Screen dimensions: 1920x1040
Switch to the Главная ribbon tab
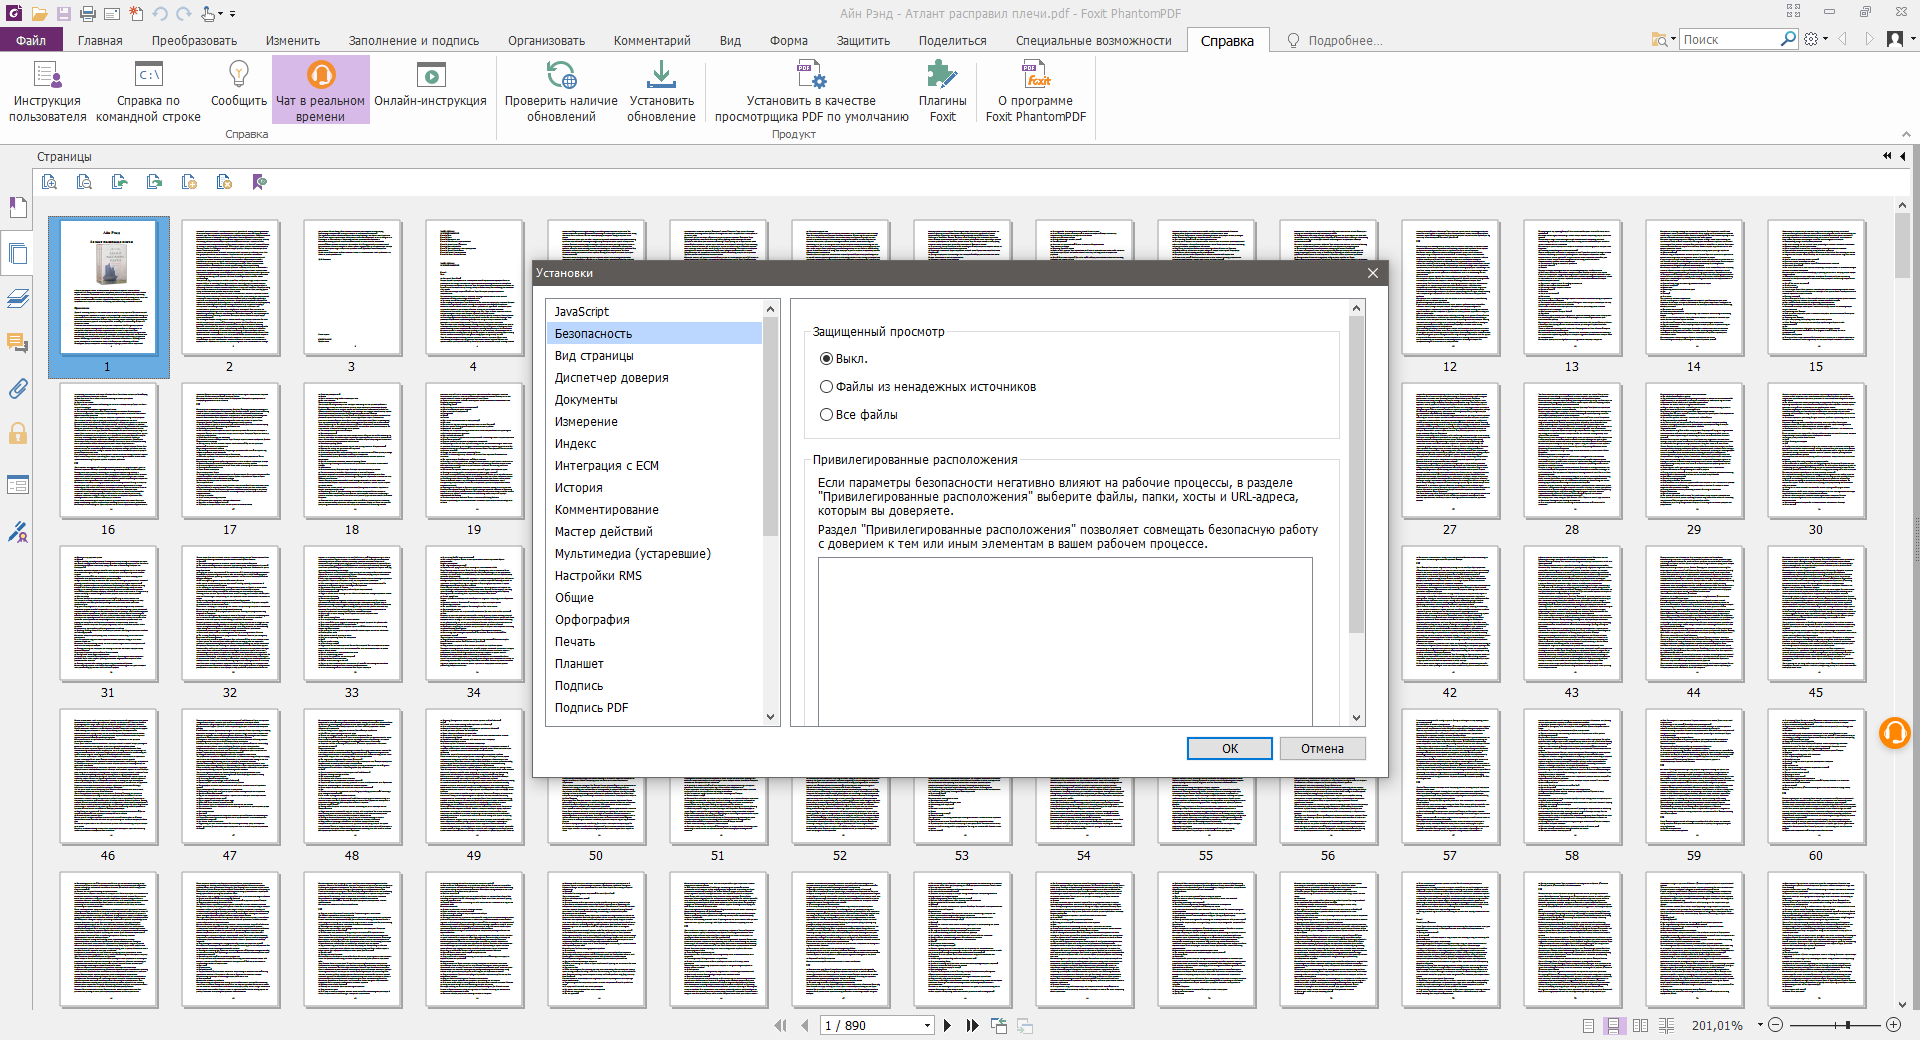pos(100,40)
